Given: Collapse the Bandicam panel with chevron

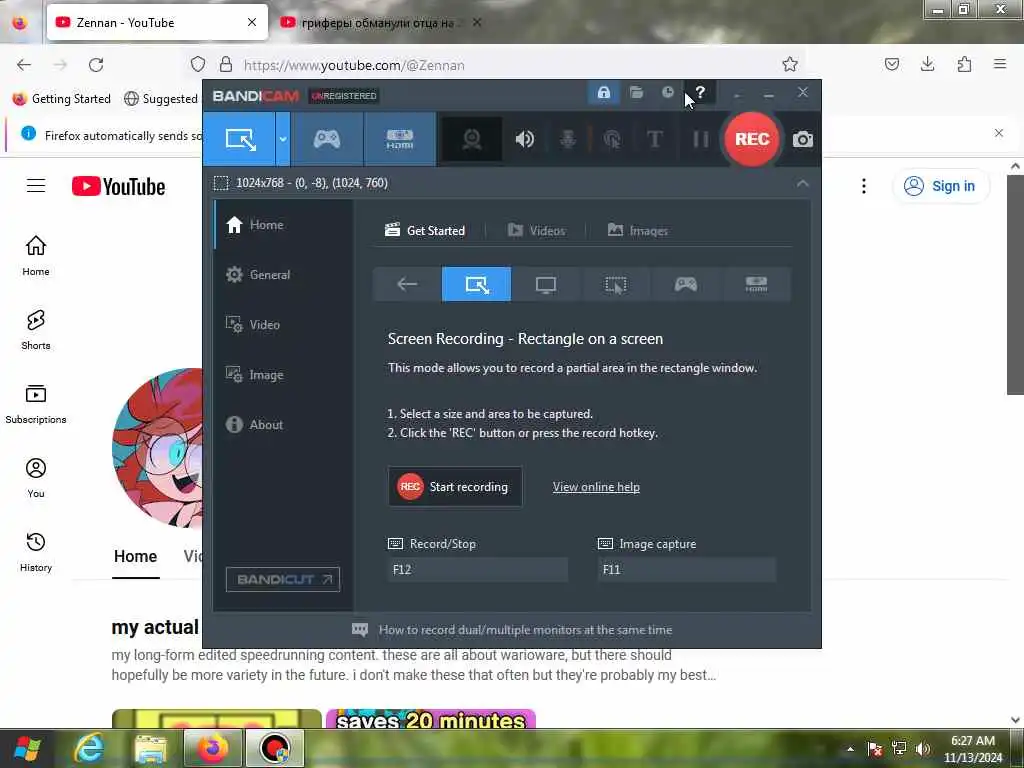Looking at the screenshot, I should click(803, 184).
